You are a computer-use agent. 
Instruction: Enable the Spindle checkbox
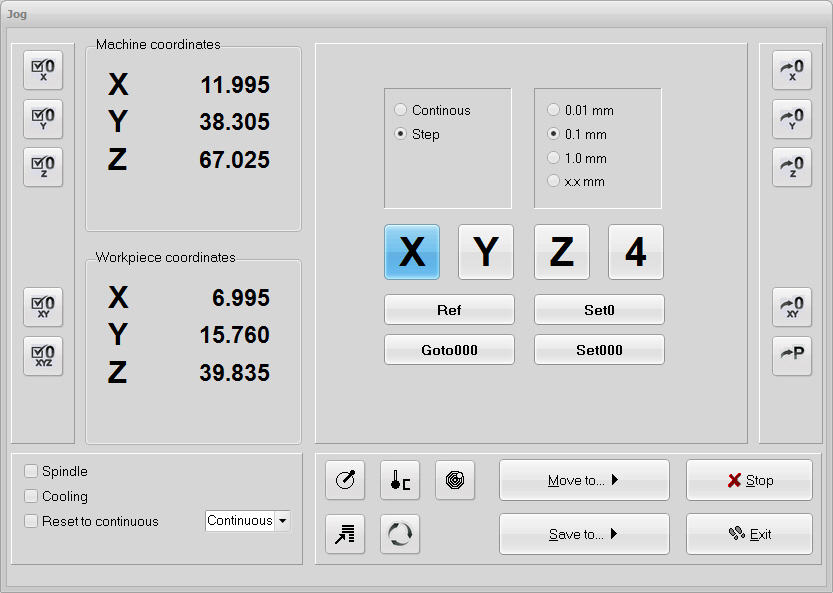(32, 471)
